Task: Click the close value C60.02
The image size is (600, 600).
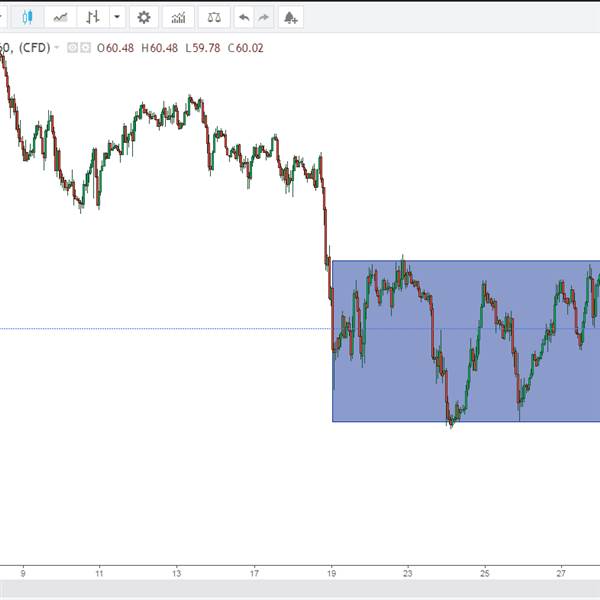Action: pos(246,48)
